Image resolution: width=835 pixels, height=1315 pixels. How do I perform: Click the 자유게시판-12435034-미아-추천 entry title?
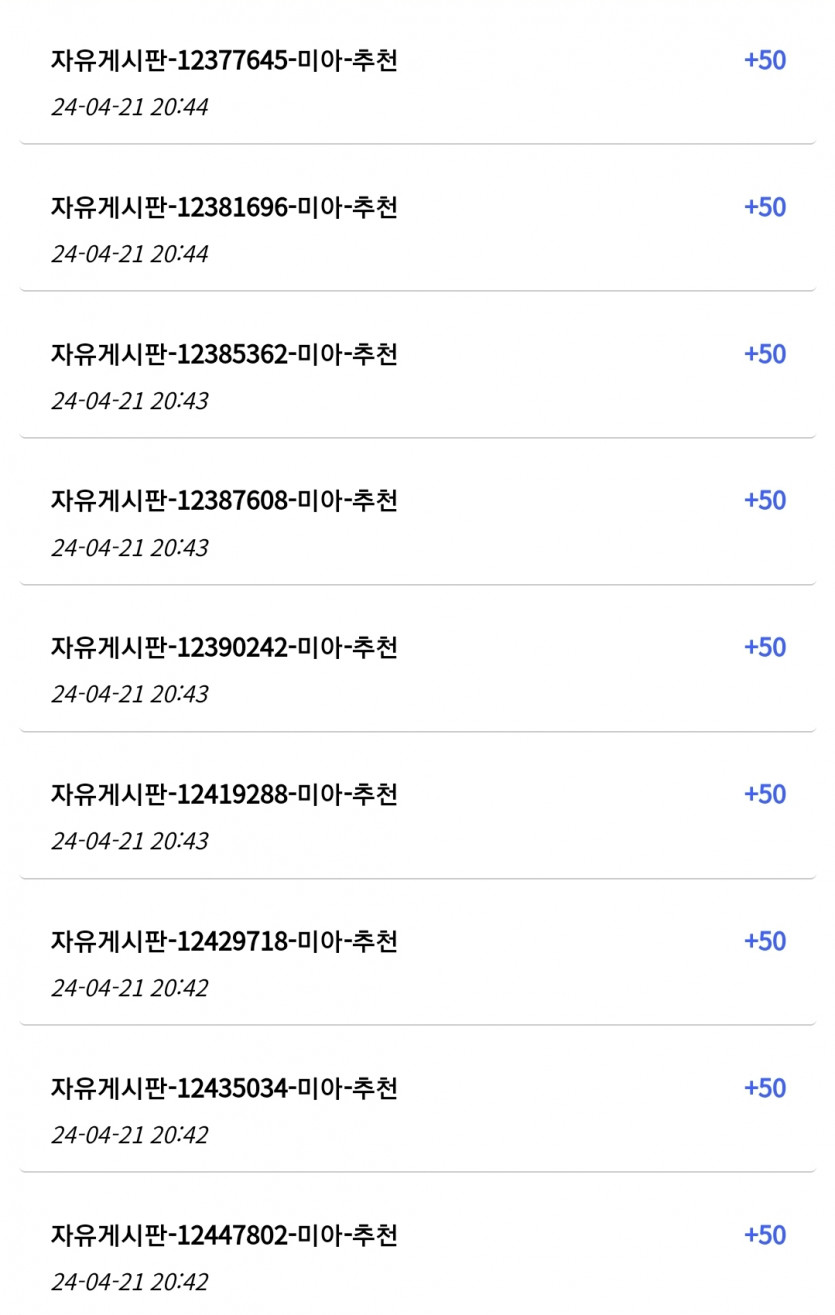tap(224, 1088)
